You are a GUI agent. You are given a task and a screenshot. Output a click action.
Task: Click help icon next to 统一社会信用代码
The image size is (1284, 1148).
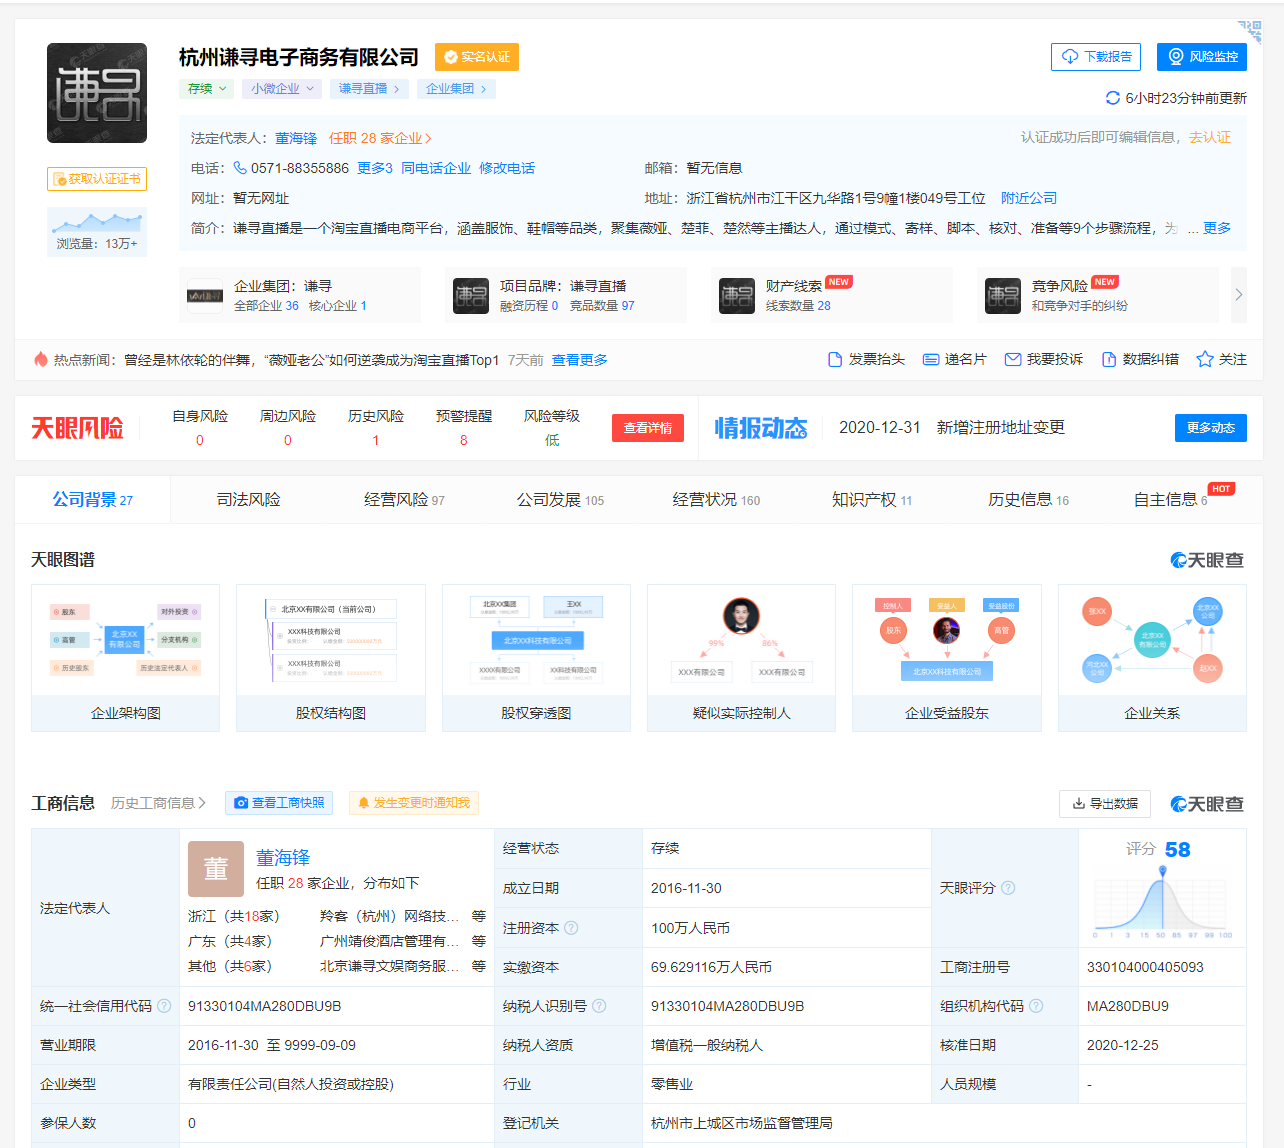(164, 1006)
